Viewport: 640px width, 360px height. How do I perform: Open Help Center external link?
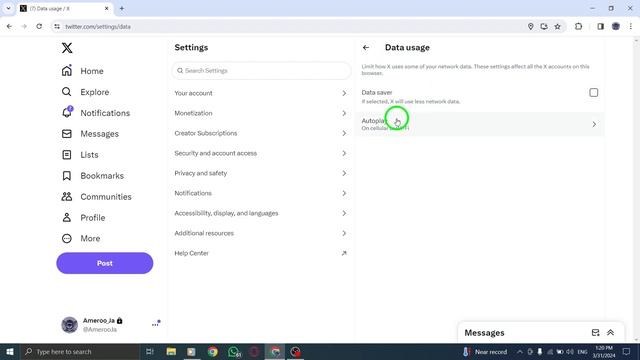[x=260, y=253]
